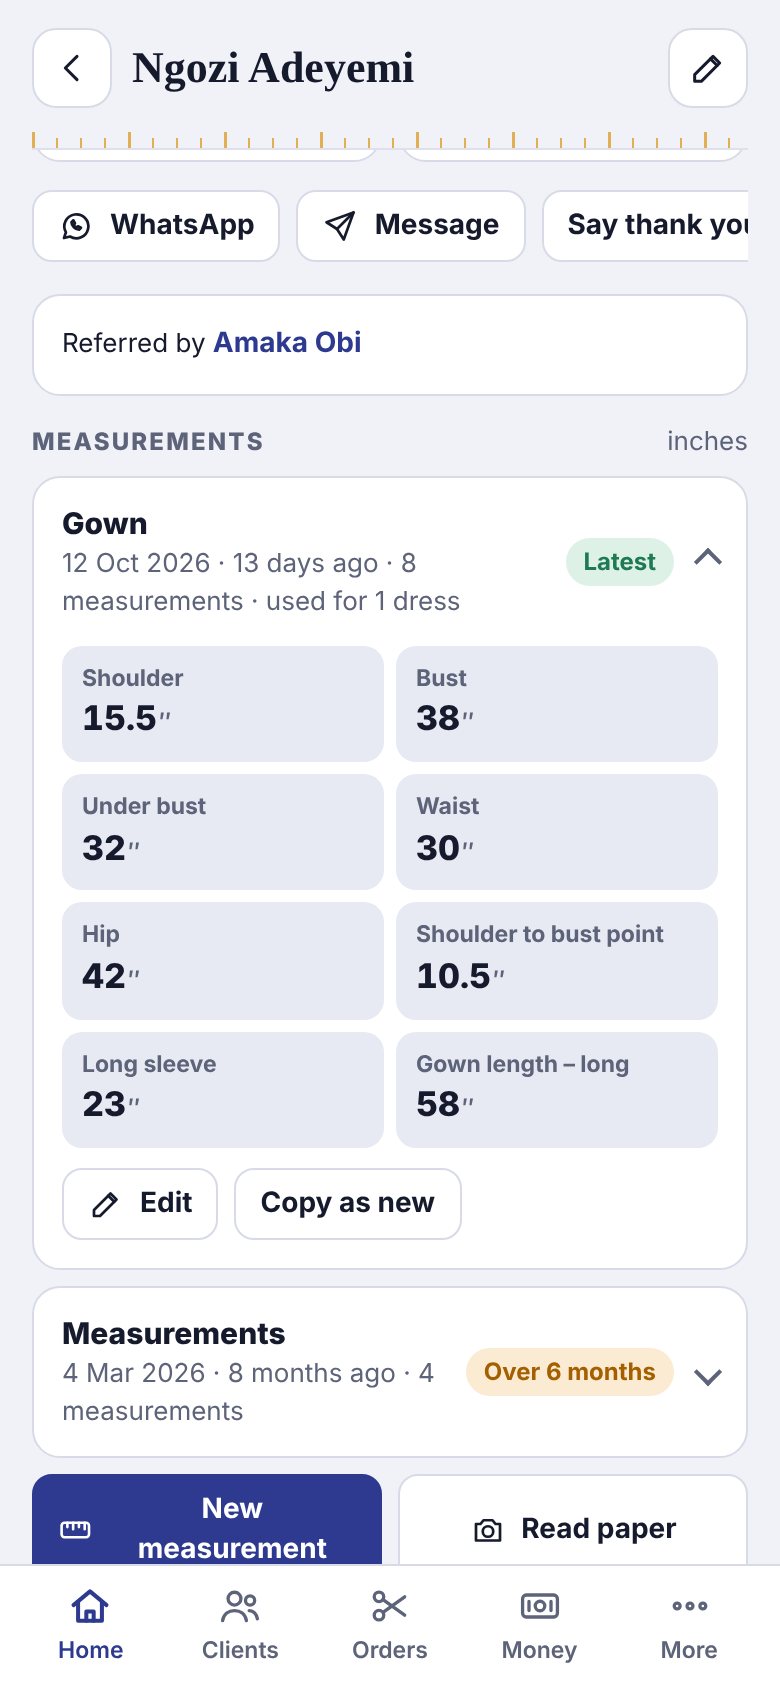
Task: Select the Under bust 32 tile
Action: point(223,832)
